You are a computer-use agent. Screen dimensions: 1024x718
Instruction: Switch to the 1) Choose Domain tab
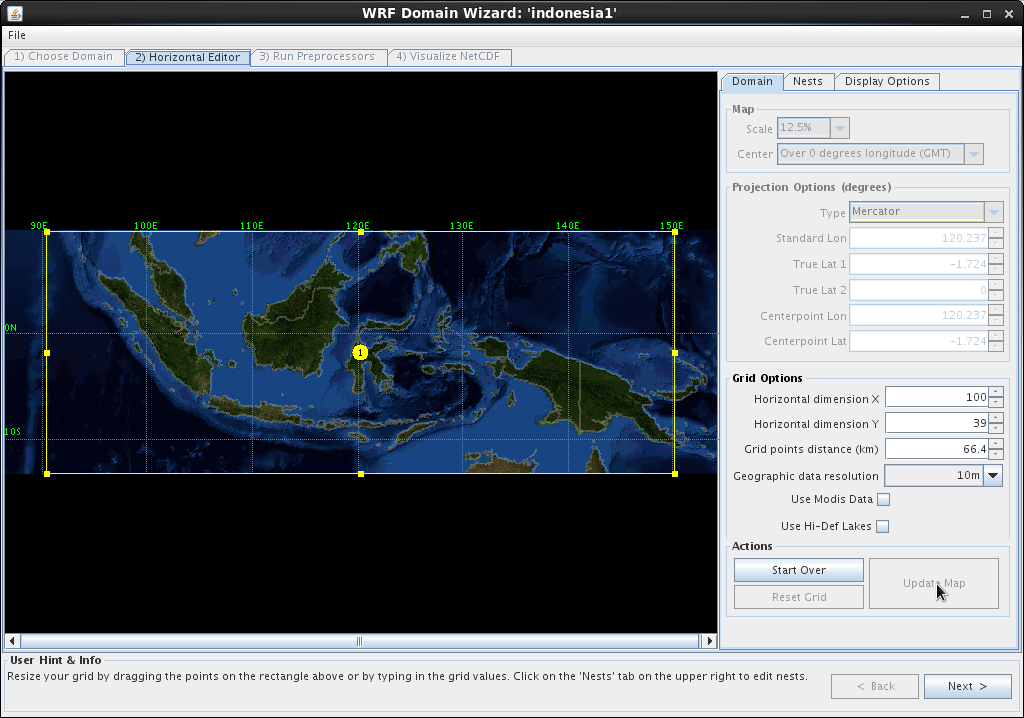63,57
